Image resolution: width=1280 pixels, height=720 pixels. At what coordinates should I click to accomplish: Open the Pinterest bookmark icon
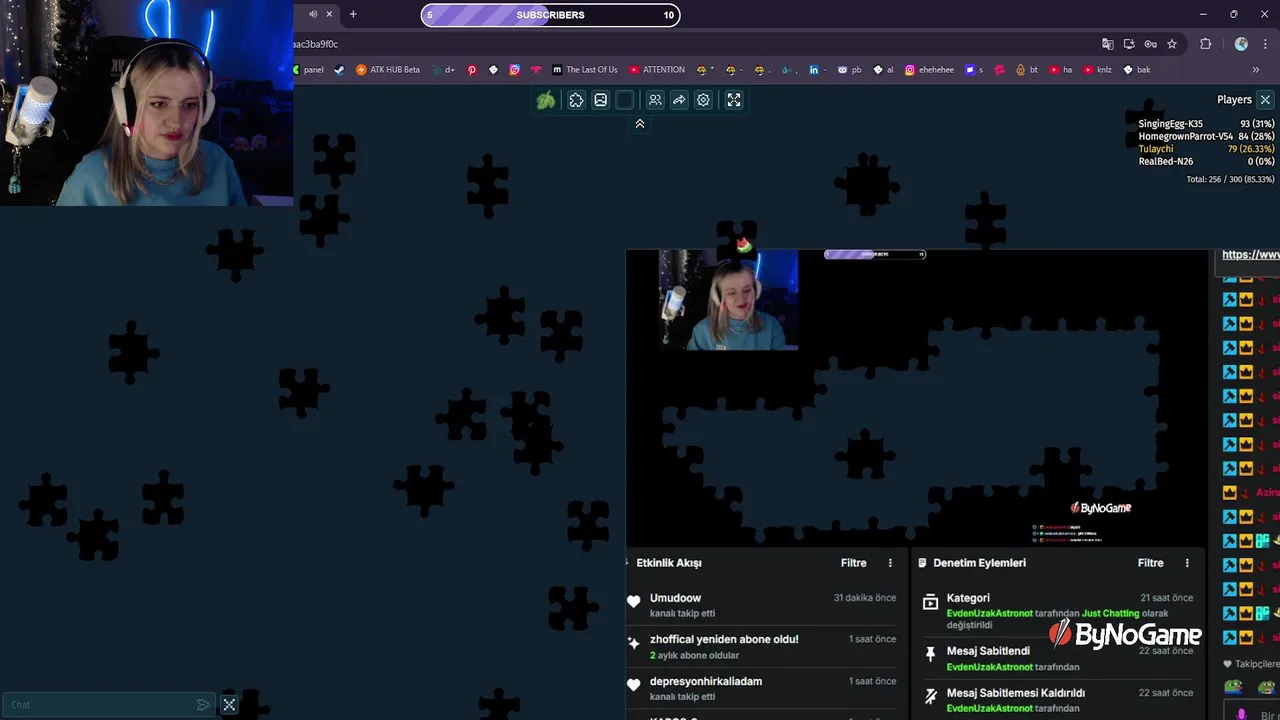472,70
